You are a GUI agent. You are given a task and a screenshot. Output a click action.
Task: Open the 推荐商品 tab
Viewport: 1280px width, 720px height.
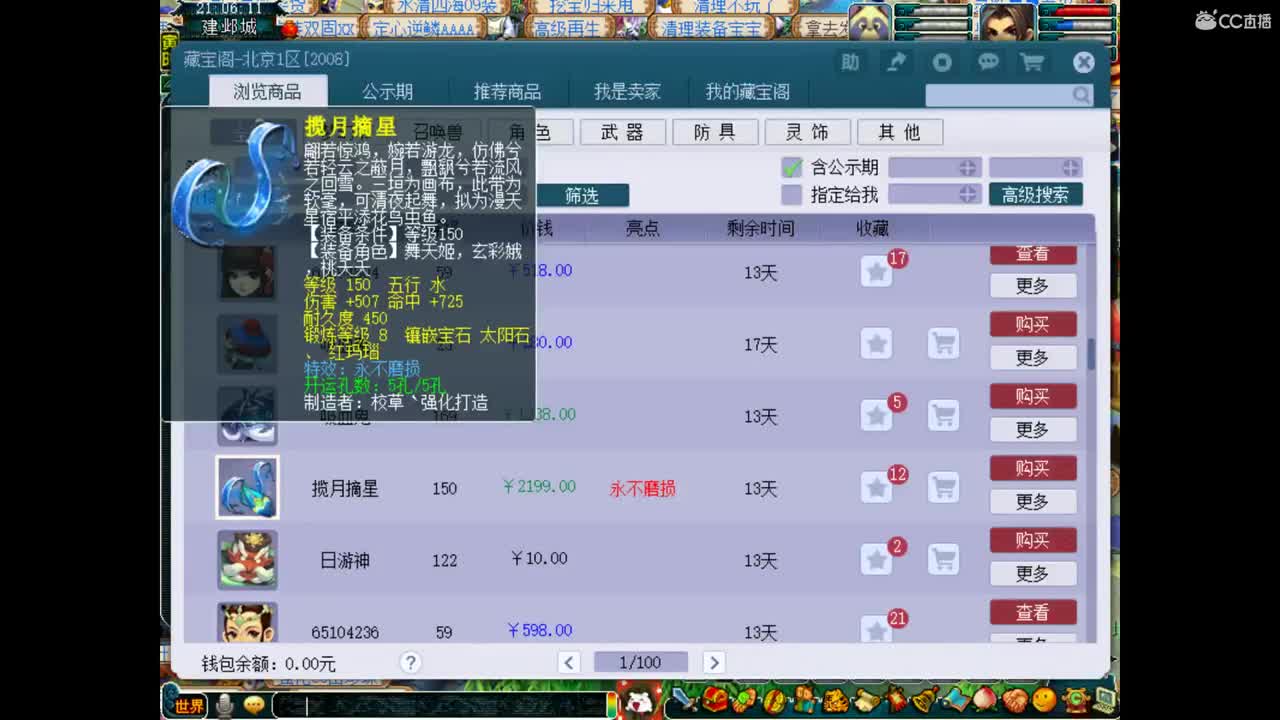[510, 91]
